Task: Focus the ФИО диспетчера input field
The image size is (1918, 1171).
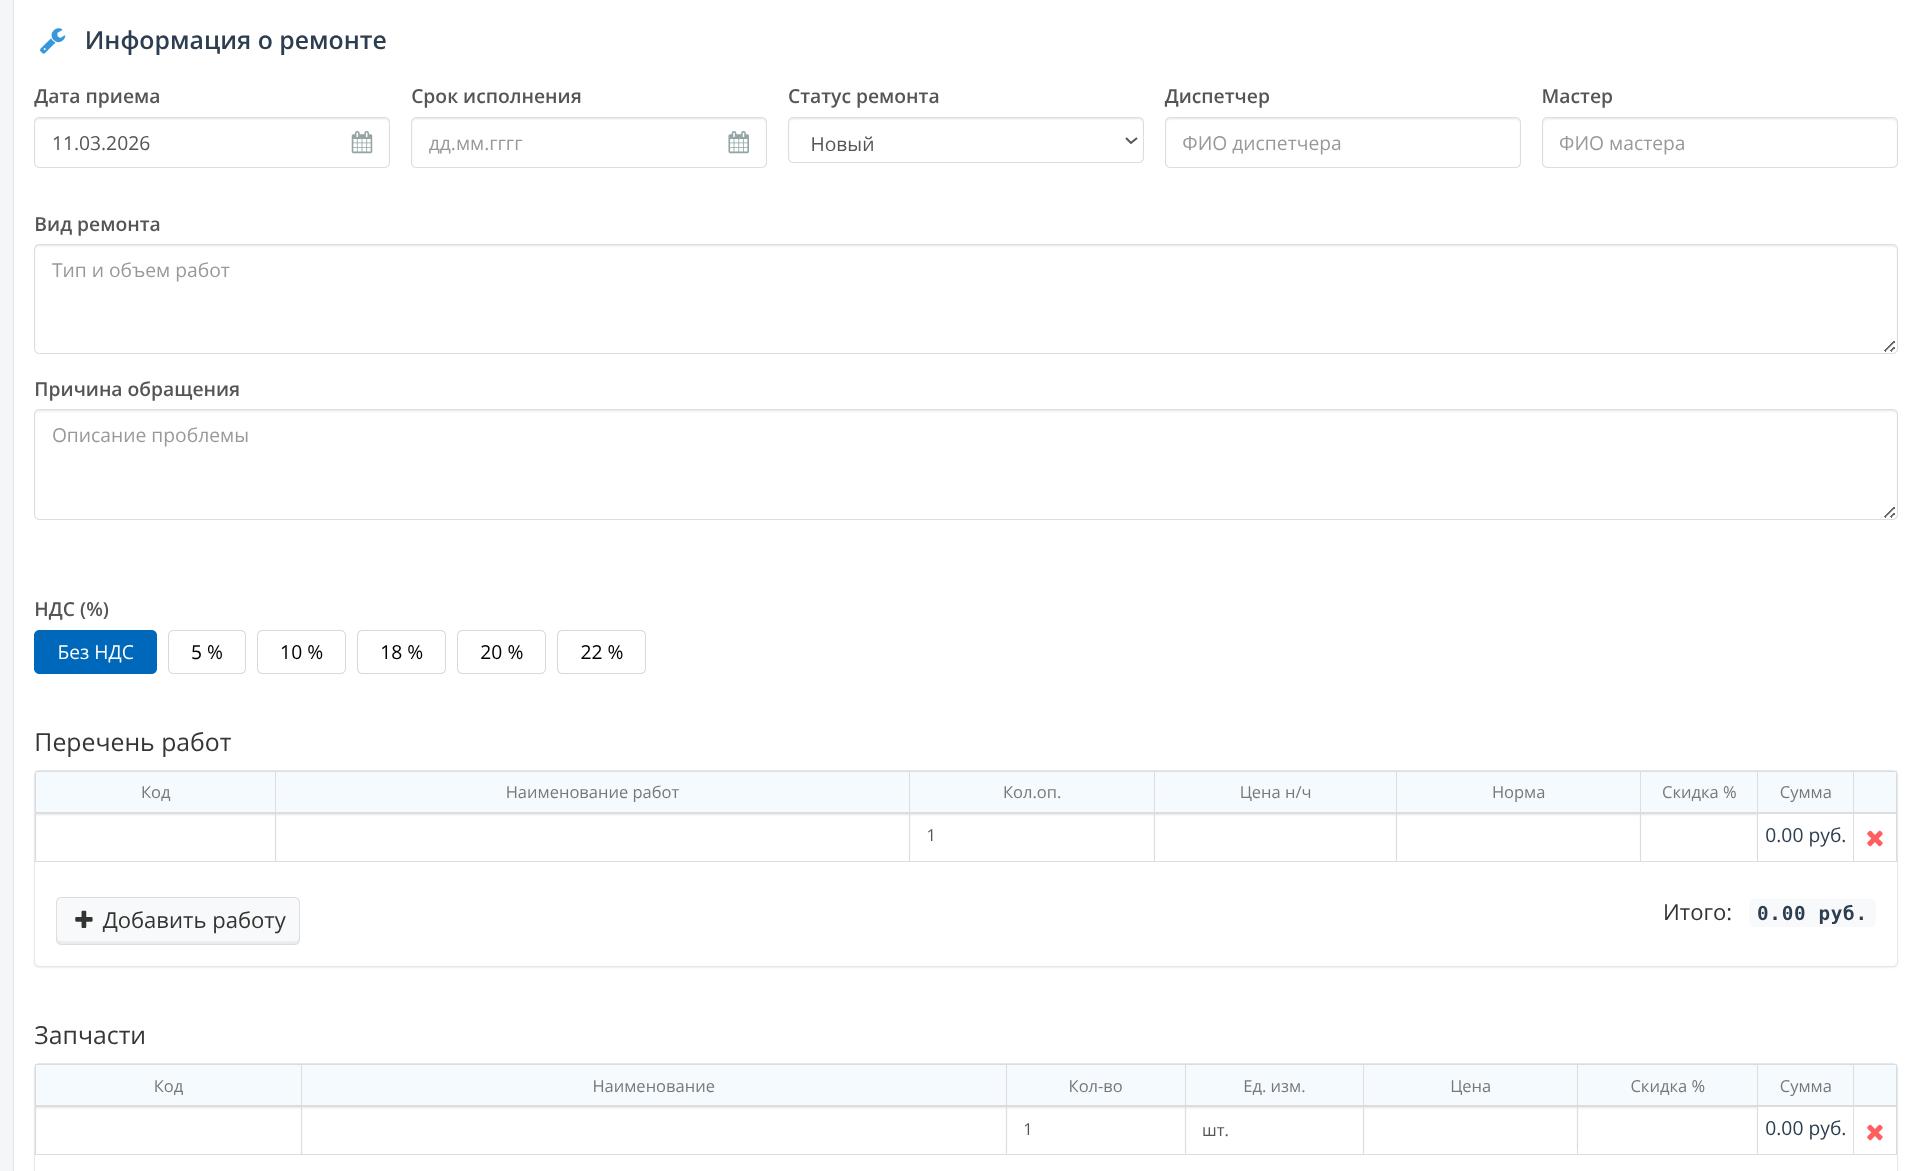Action: [1342, 143]
